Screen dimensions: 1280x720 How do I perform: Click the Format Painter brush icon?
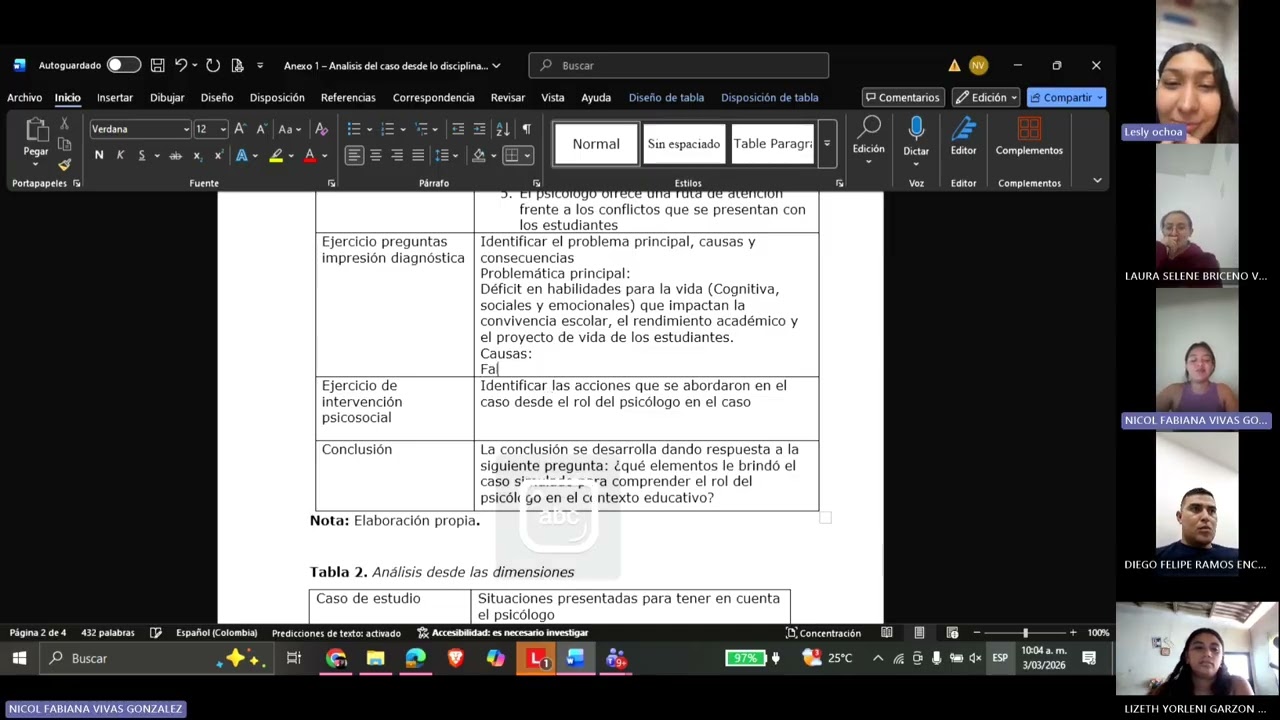64,164
